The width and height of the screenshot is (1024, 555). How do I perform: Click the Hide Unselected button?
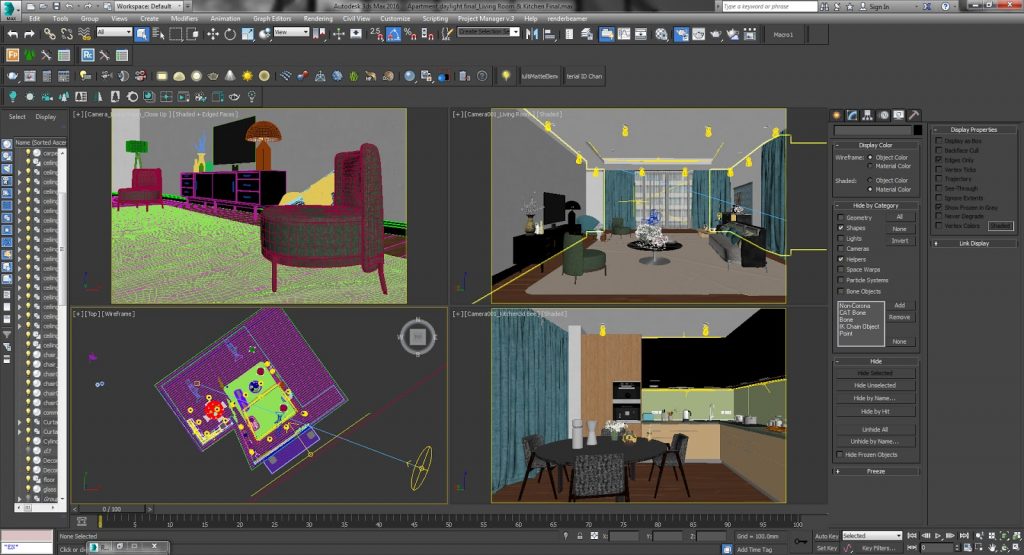[x=875, y=385]
